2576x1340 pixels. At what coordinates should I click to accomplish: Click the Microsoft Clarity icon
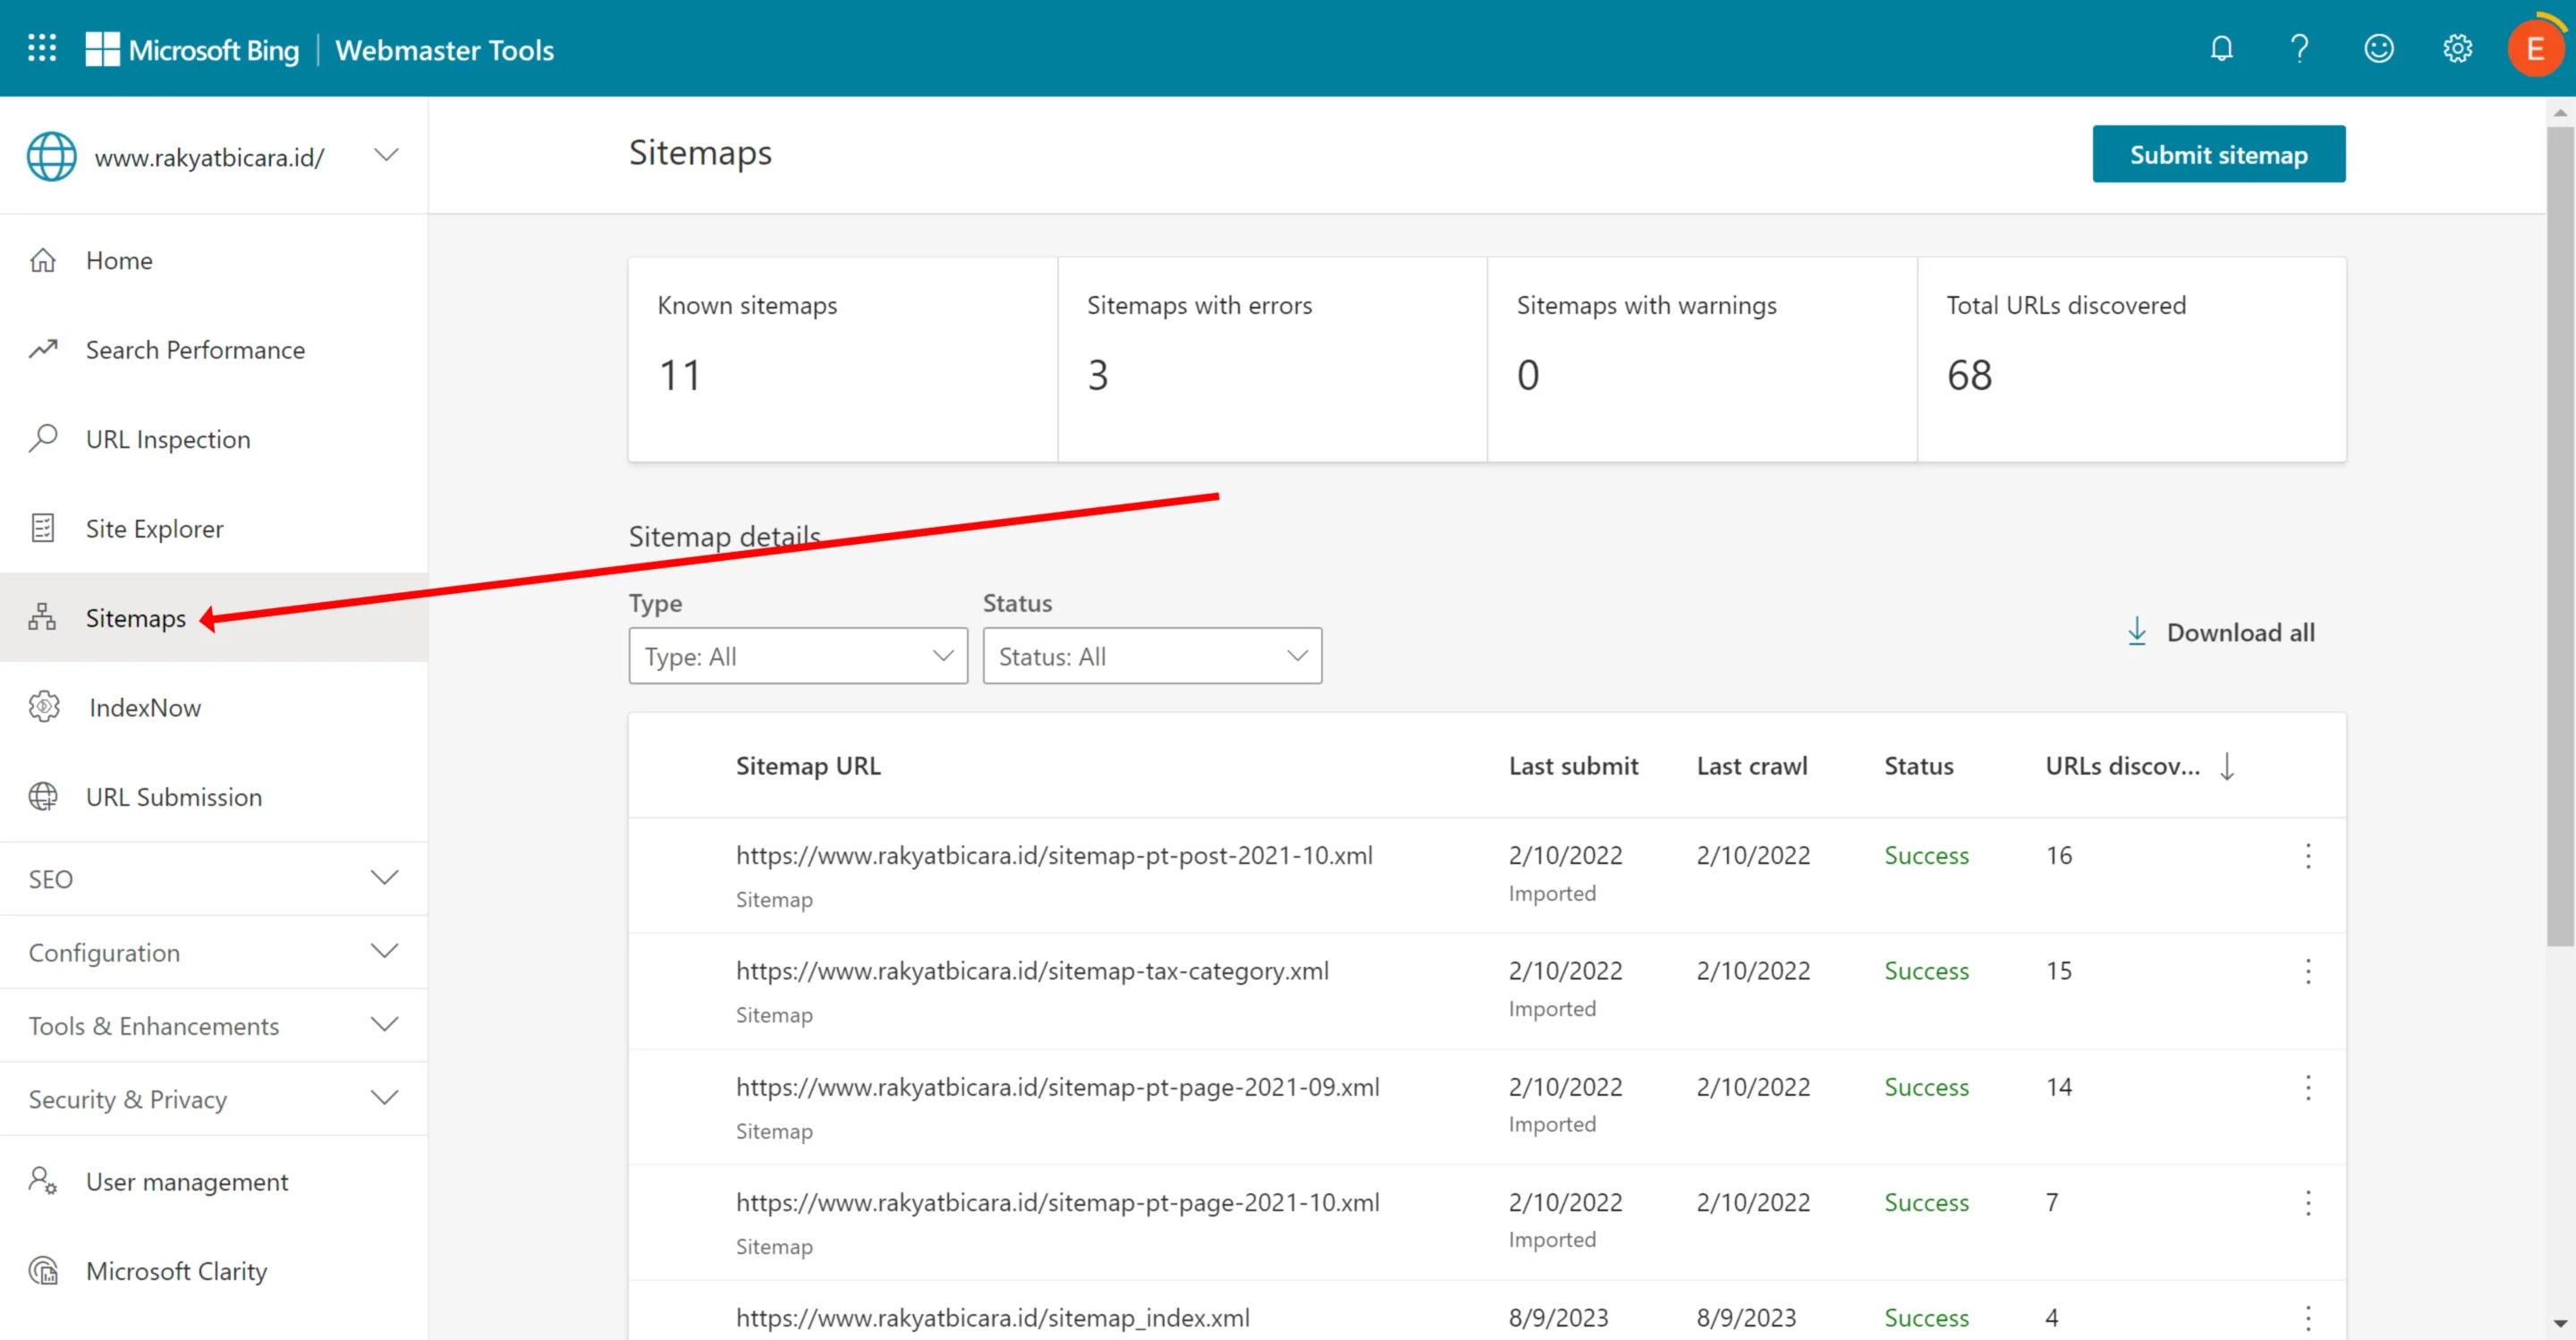[42, 1270]
